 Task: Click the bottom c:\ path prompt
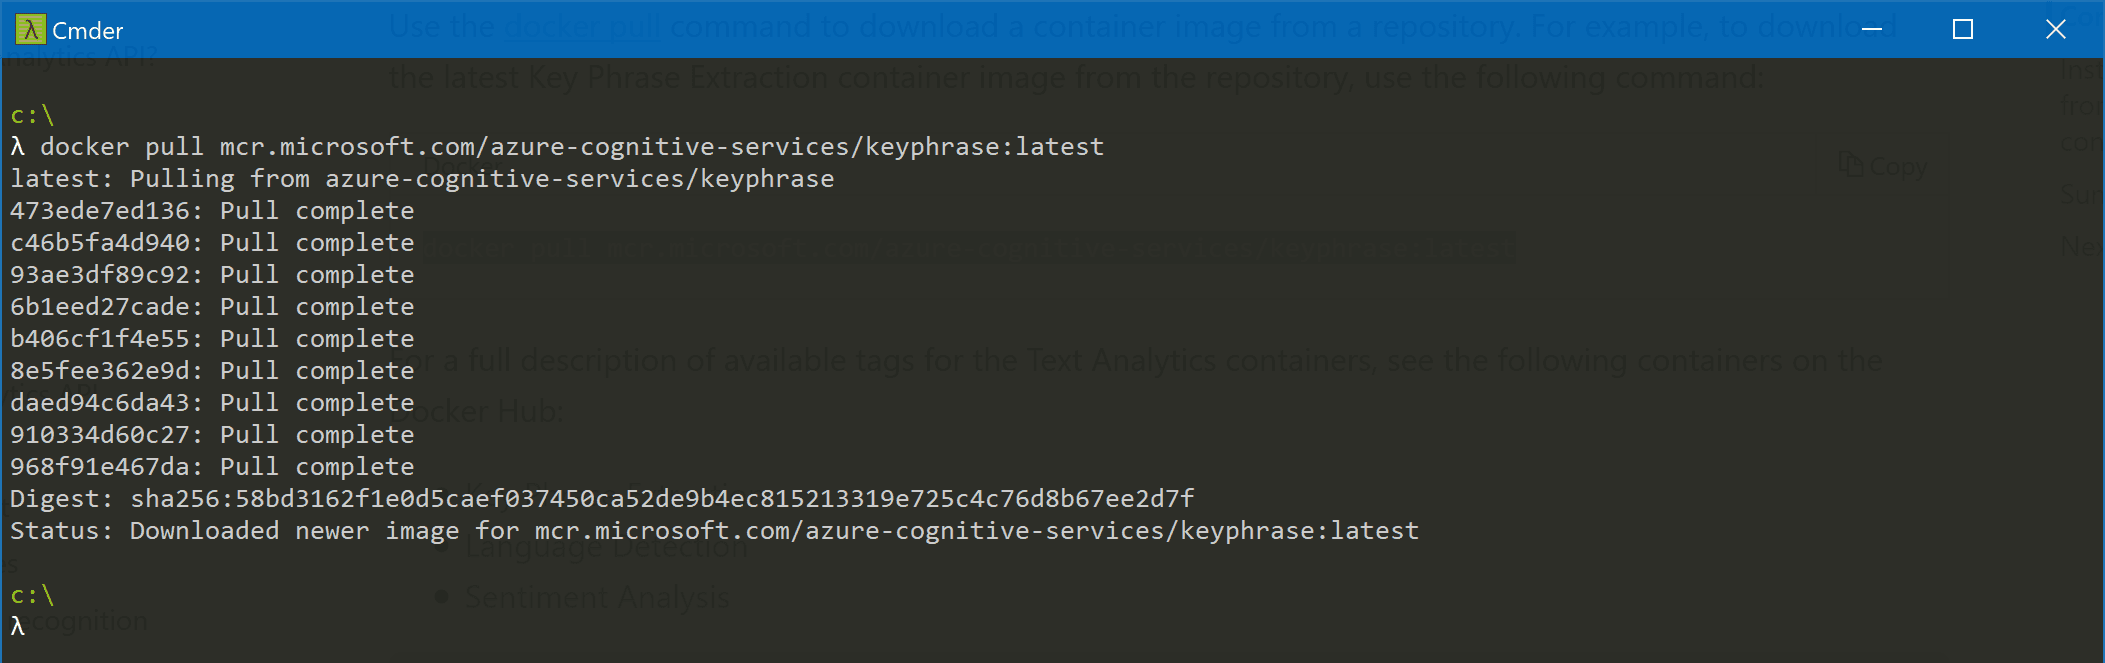coord(32,595)
